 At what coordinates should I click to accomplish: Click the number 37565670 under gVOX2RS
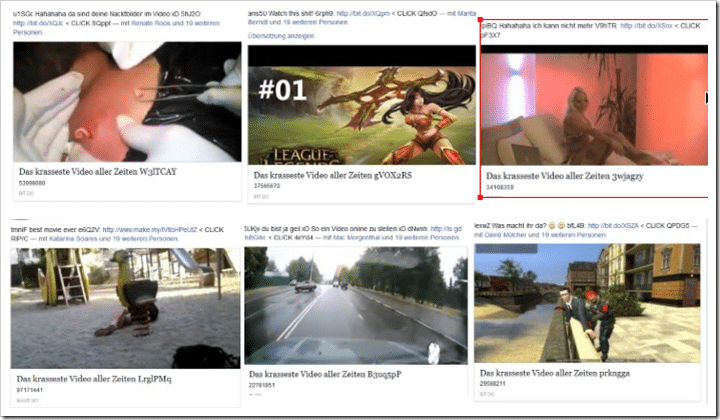coord(267,186)
